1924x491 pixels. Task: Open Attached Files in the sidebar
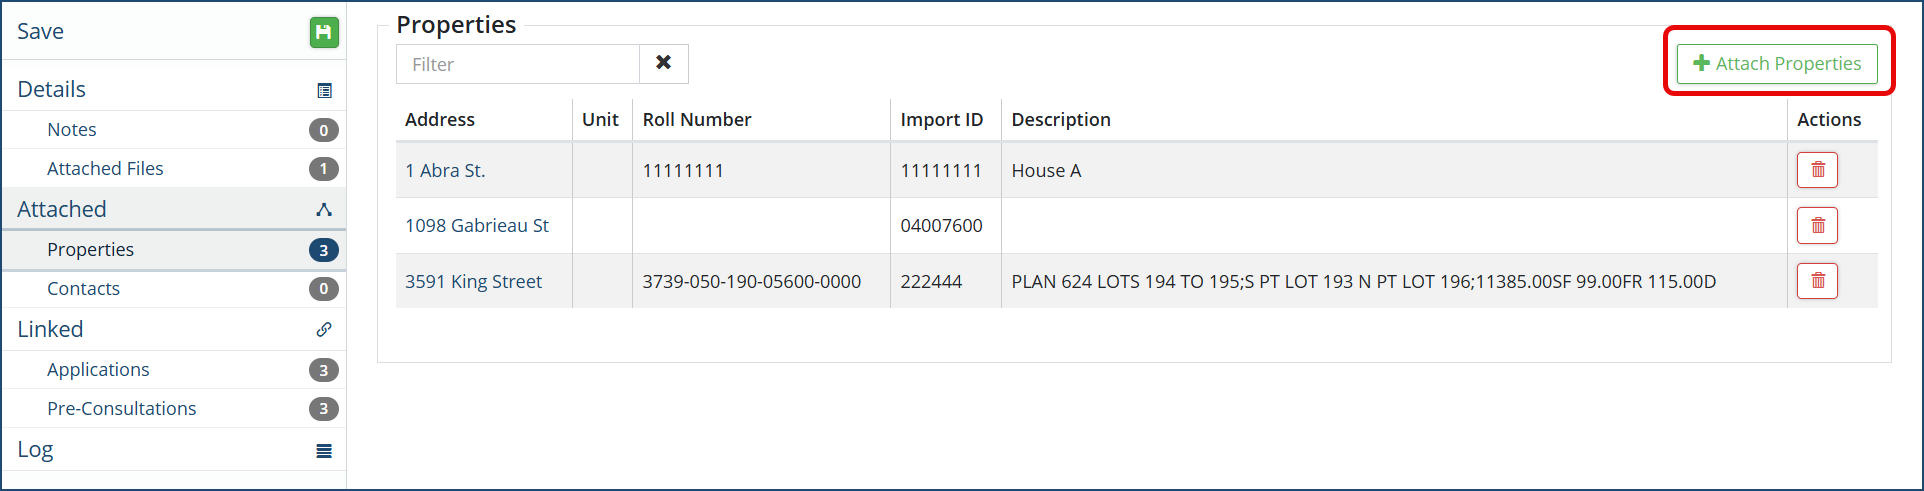(x=105, y=169)
